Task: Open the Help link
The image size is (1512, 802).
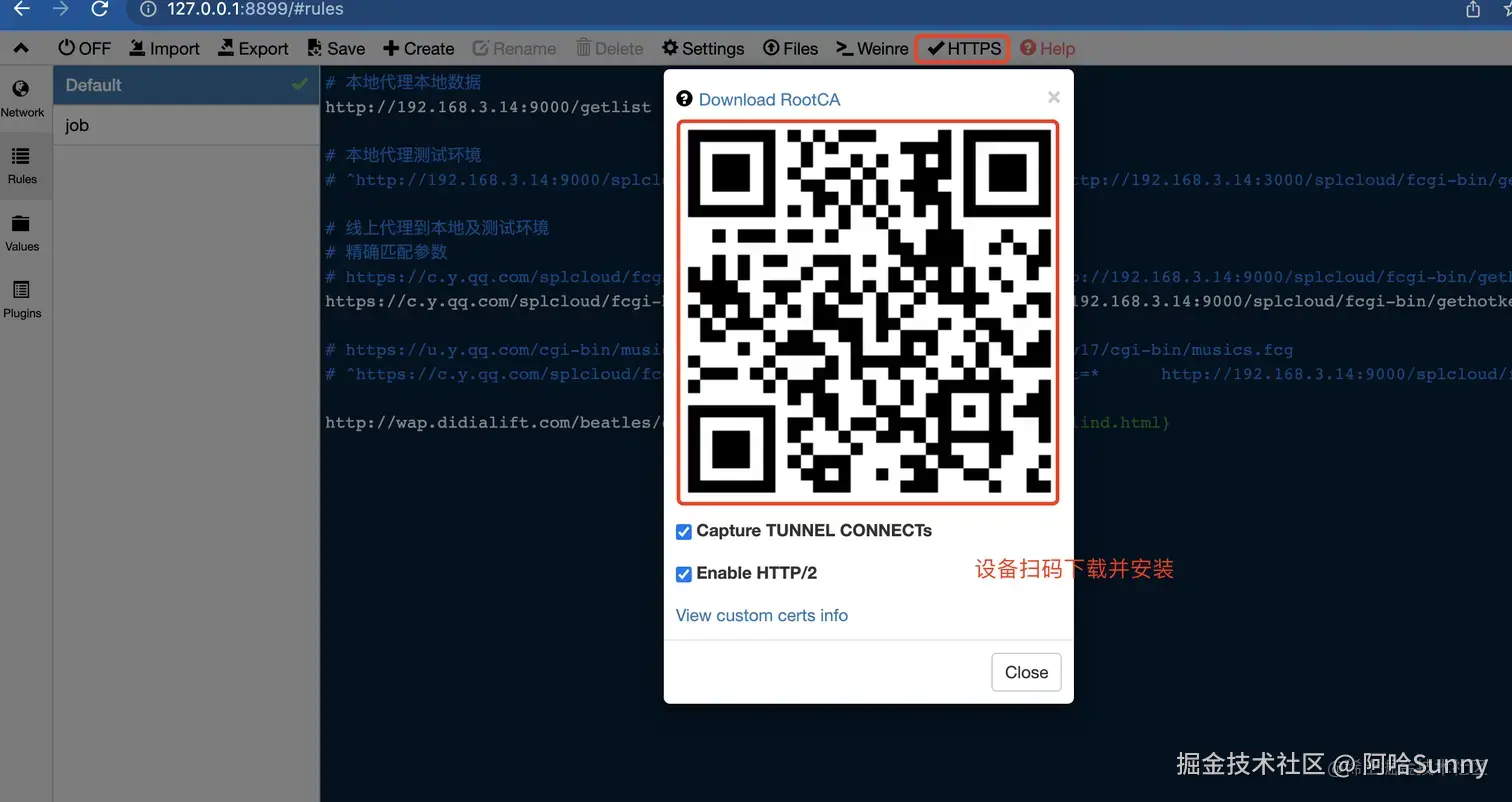Action: [x=1047, y=48]
